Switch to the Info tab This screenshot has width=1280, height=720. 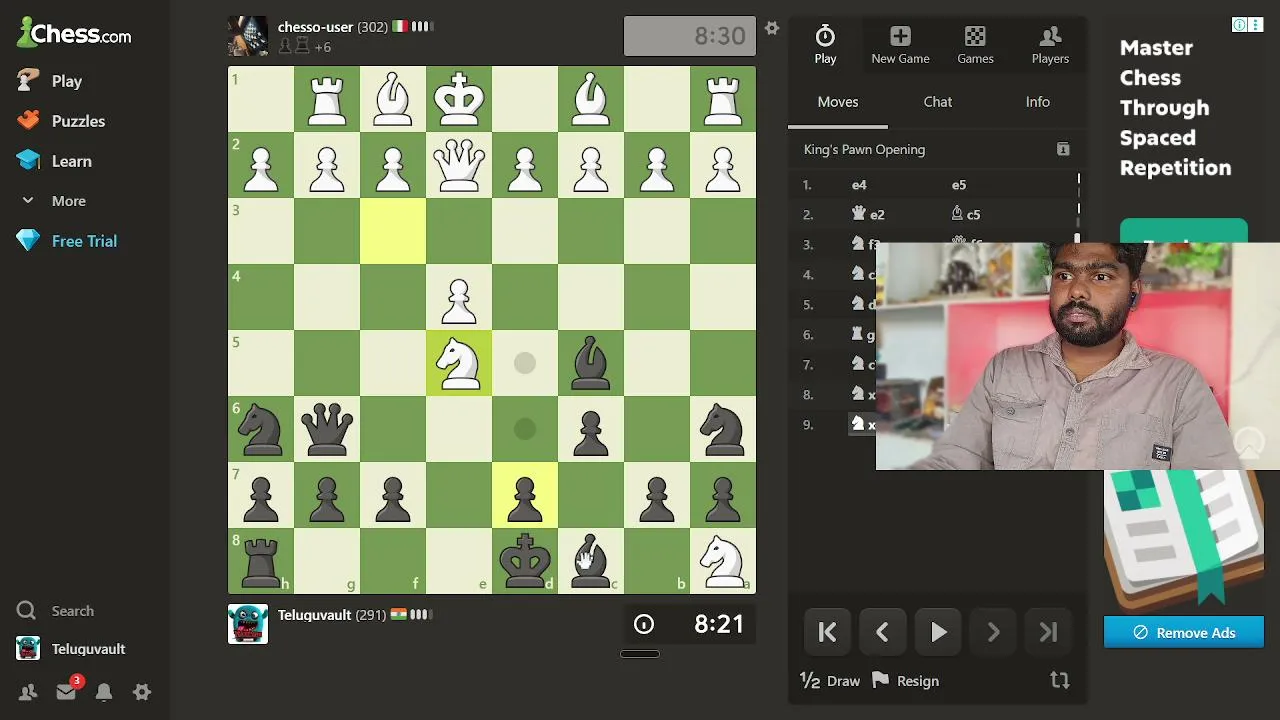(1038, 102)
